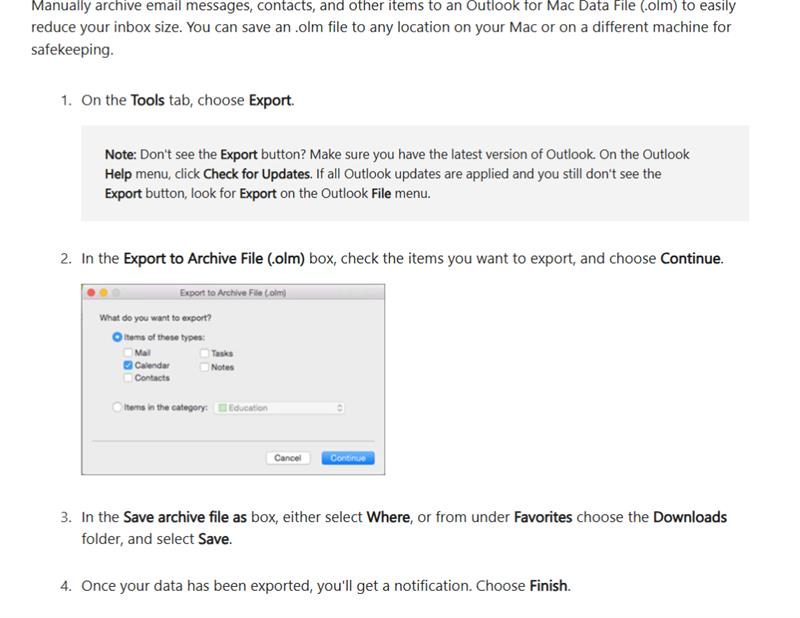Select the 'Items of these types' radio button
800x618 pixels.
[117, 337]
